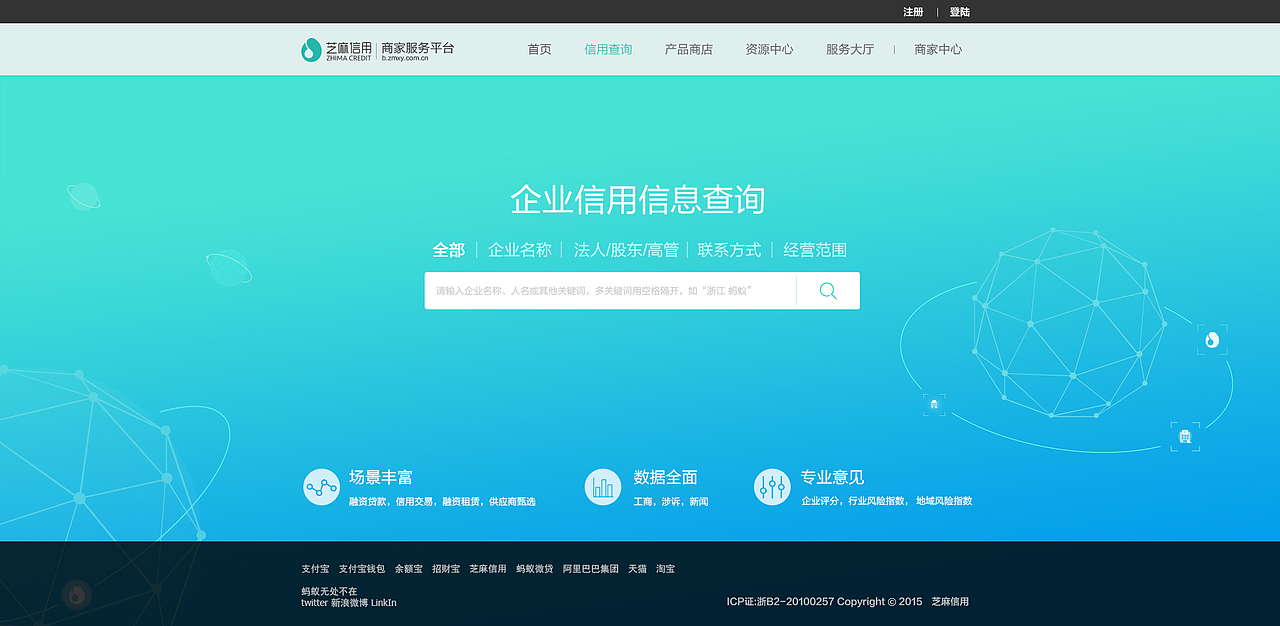Click the 登陆 login link
This screenshot has width=1280, height=626.
coord(958,11)
